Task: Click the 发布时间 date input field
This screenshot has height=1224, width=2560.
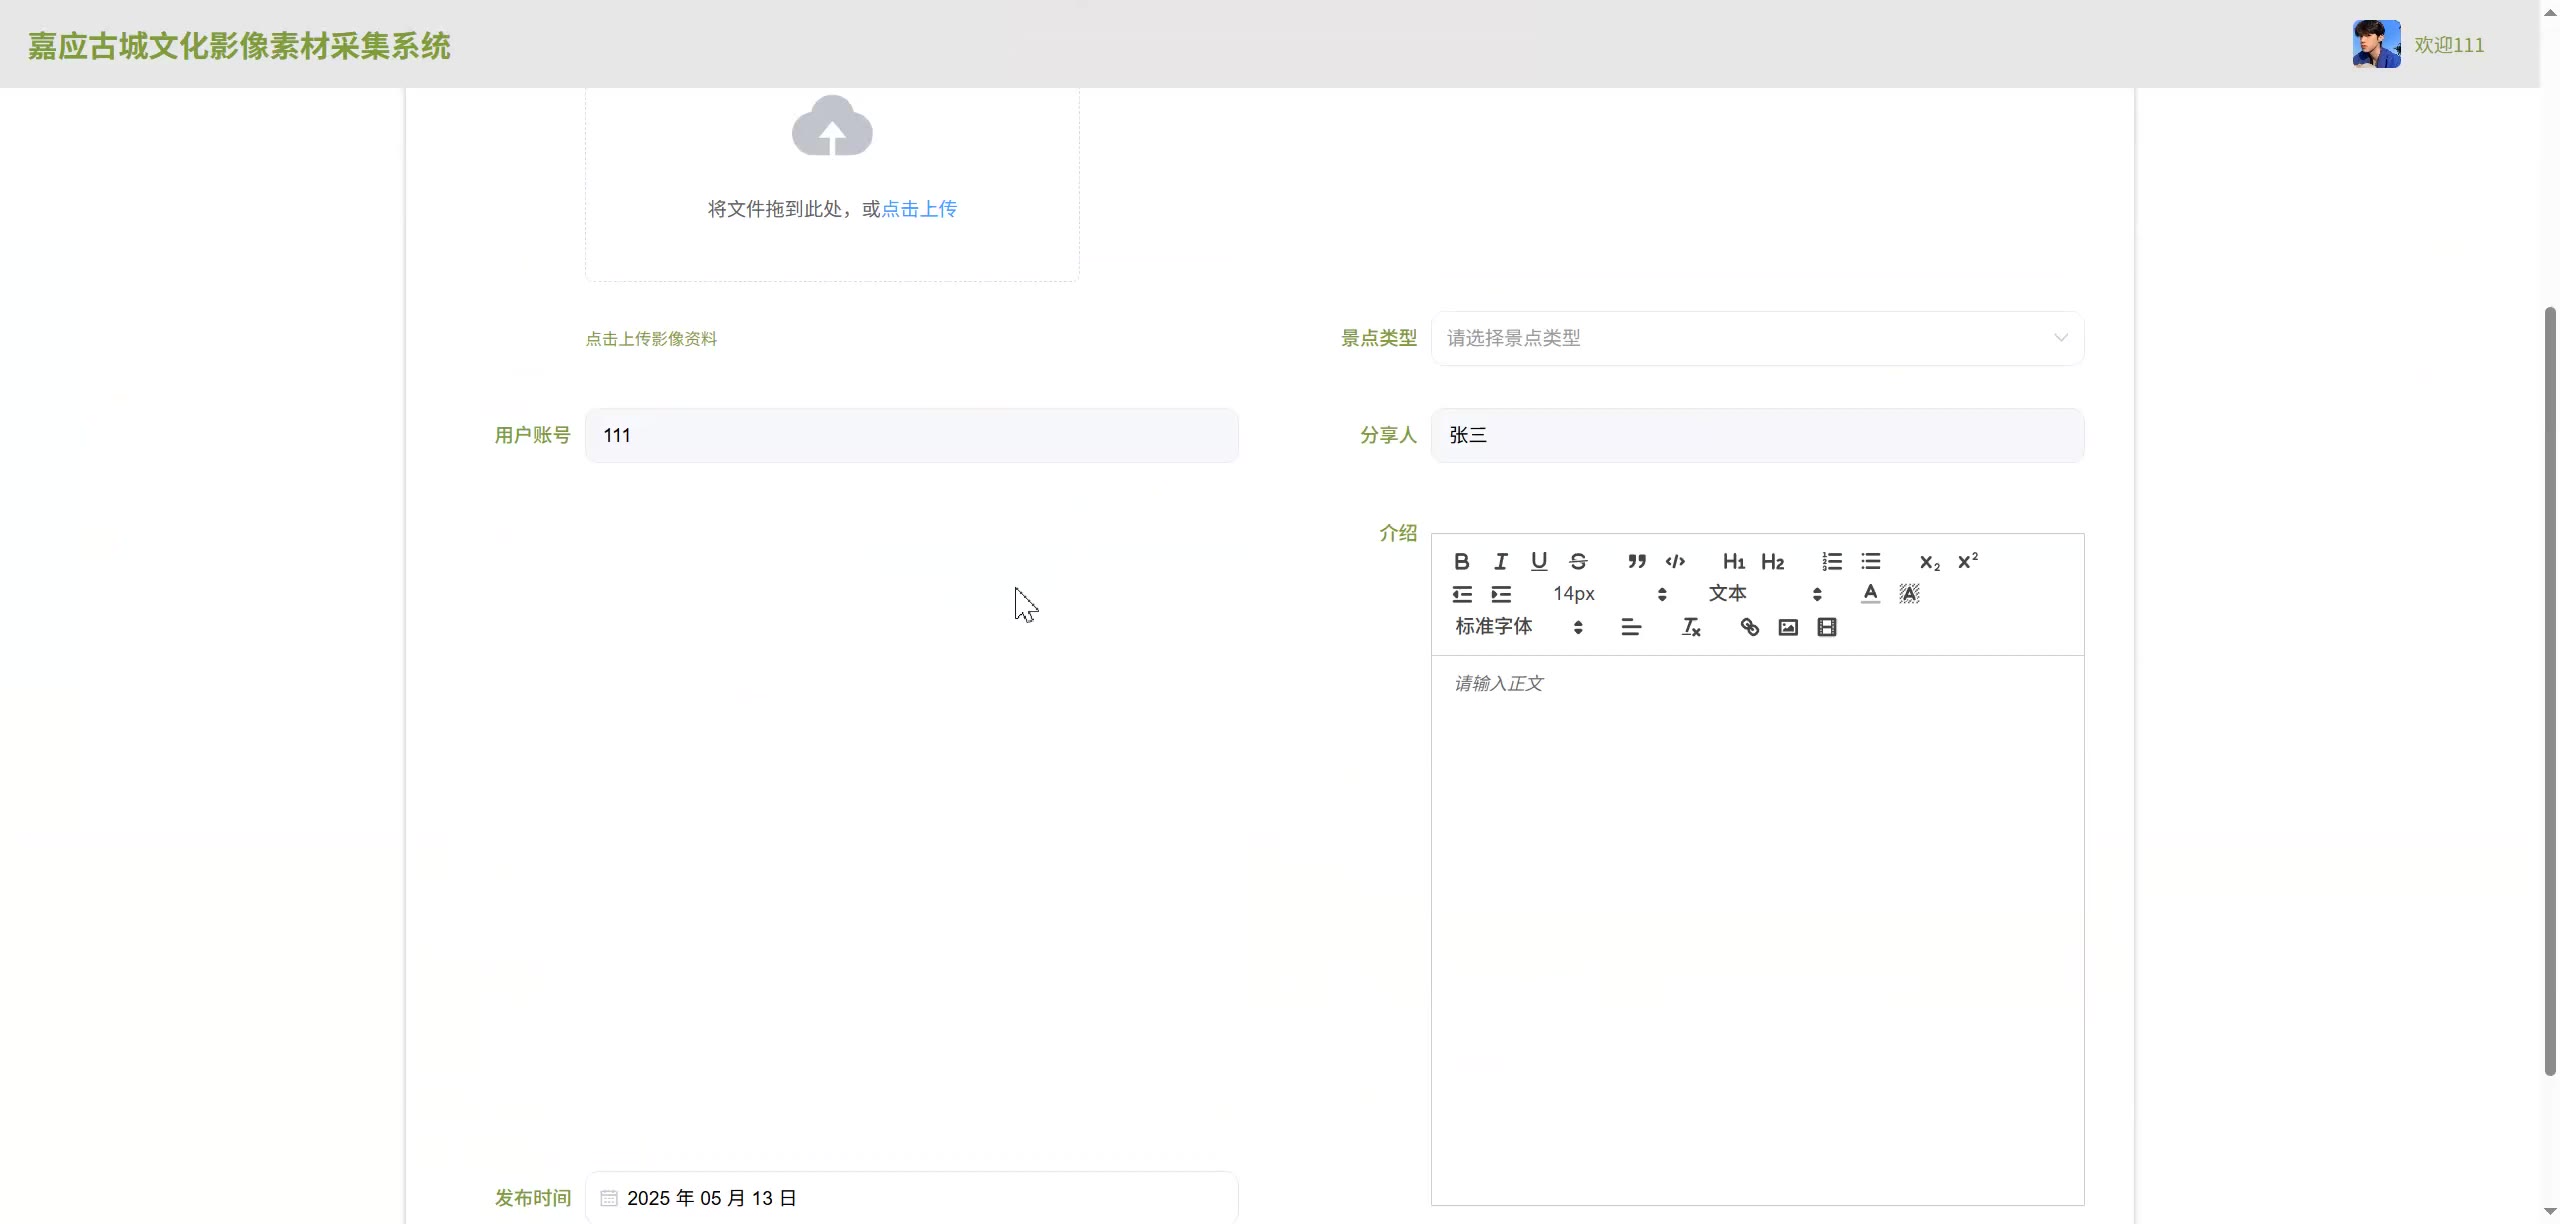Action: click(911, 1197)
